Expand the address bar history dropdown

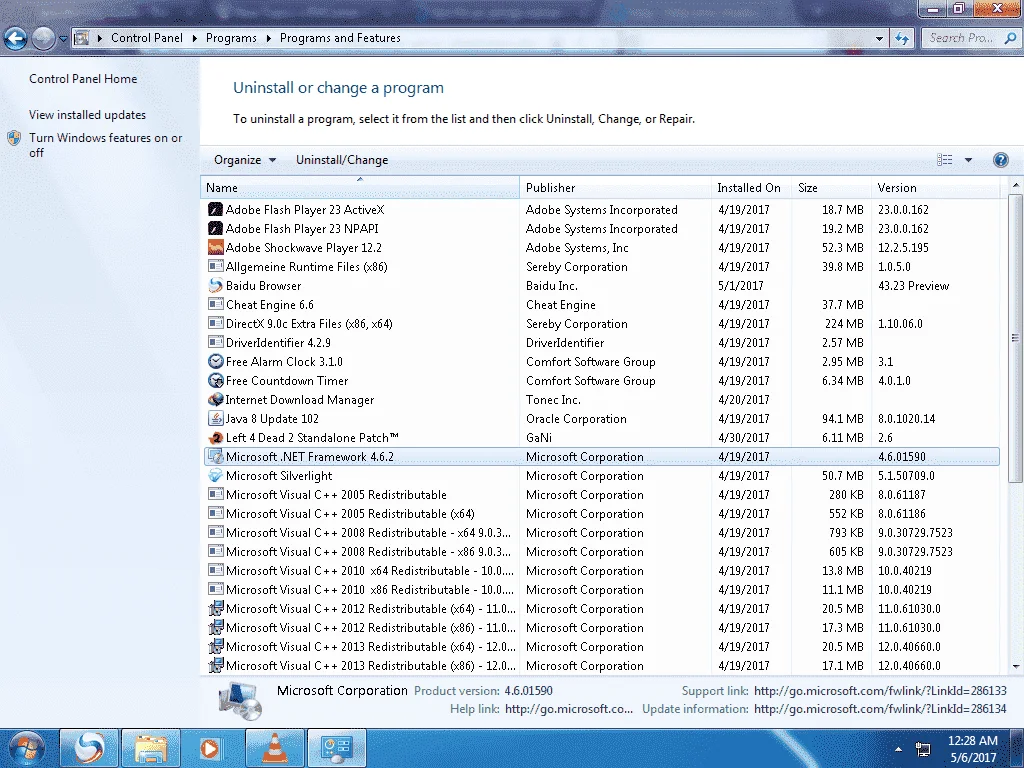point(879,39)
